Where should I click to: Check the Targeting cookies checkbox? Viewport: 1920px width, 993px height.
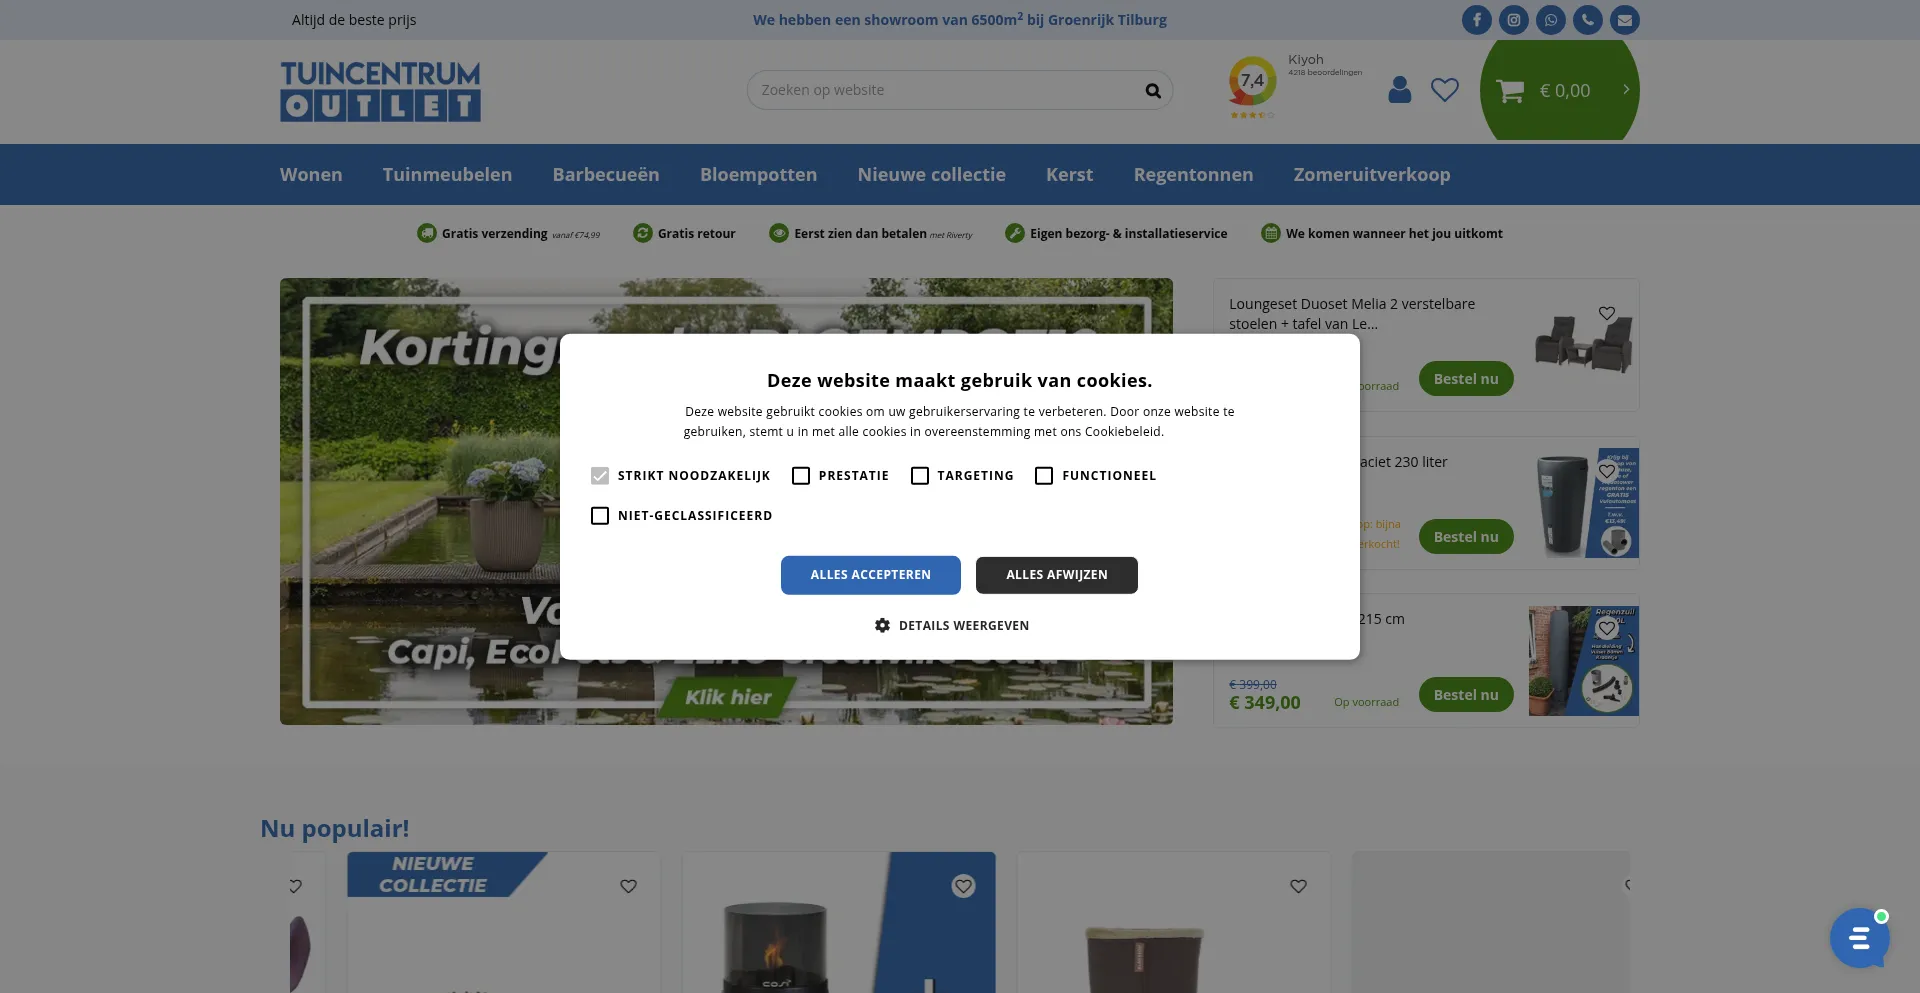[920, 476]
